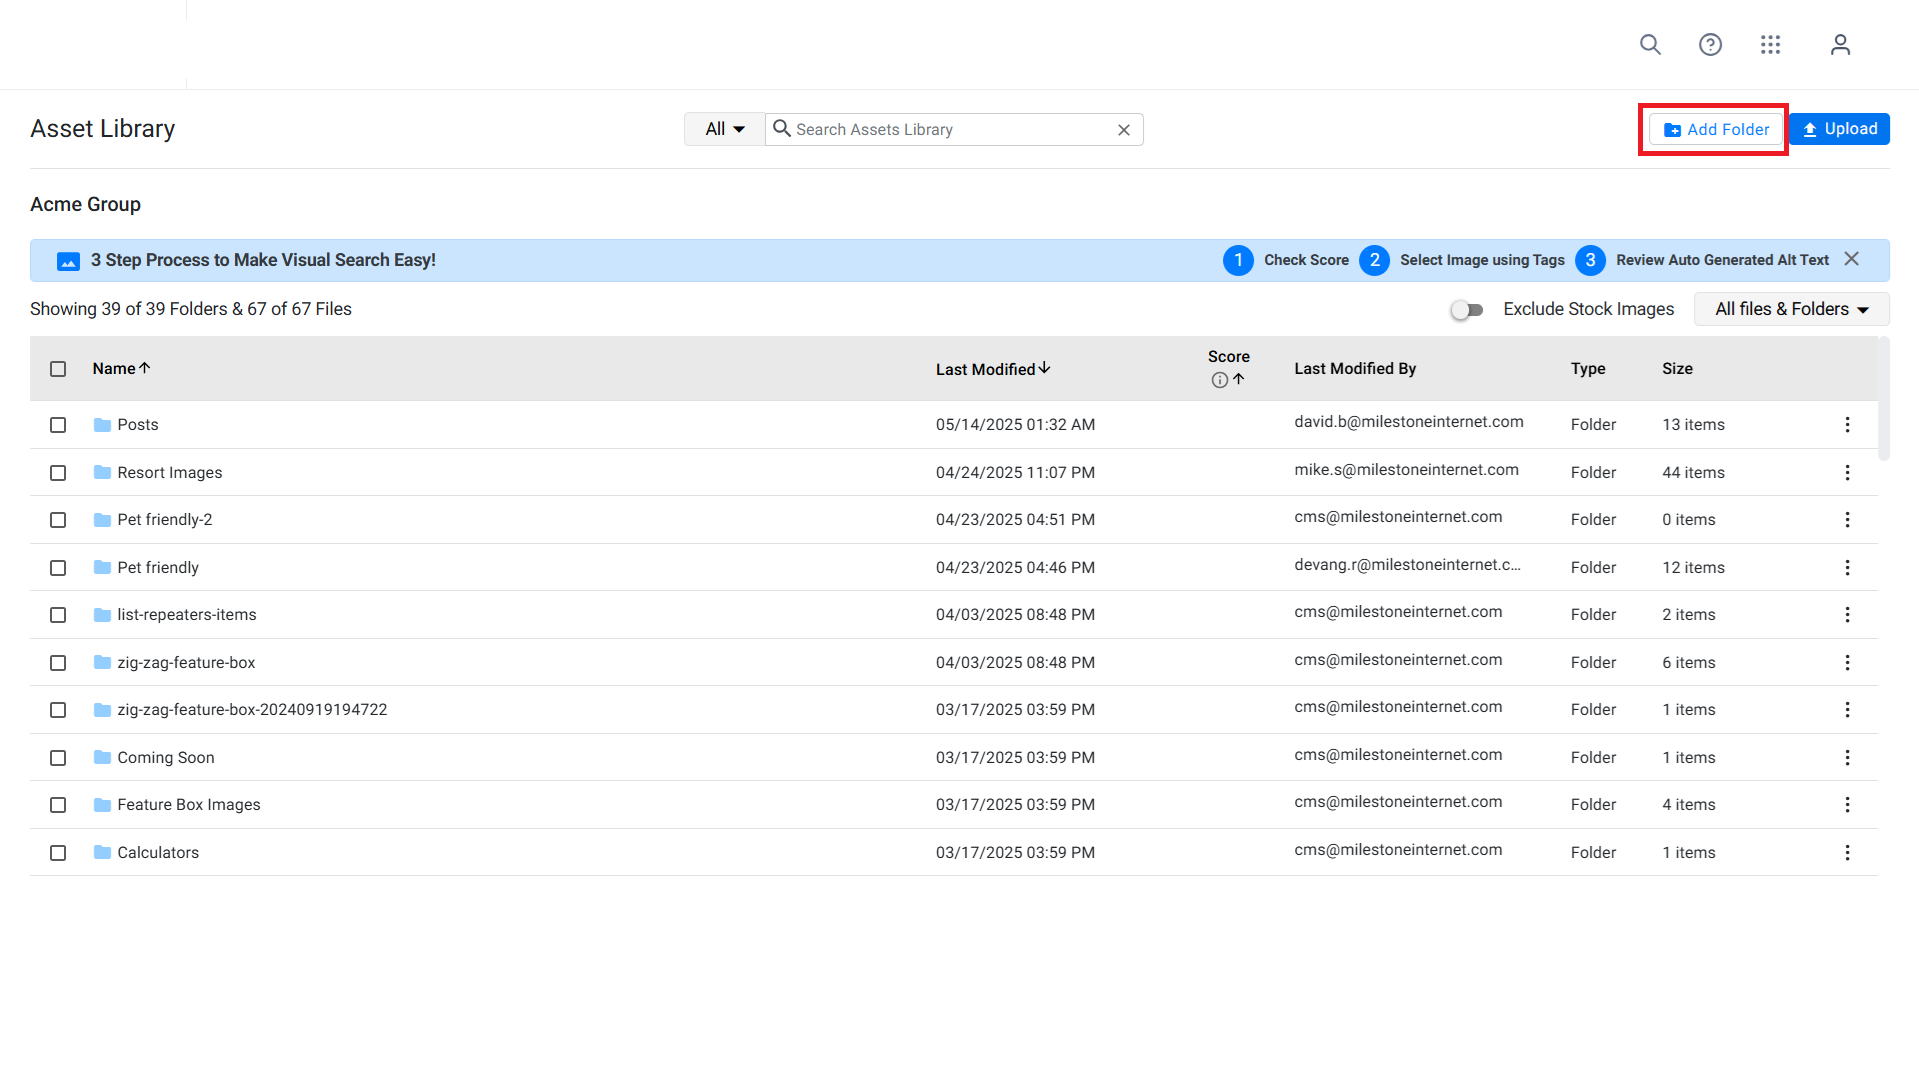Image resolution: width=1919 pixels, height=1079 pixels.
Task: Select the Feature Box Images checkbox
Action: point(58,805)
